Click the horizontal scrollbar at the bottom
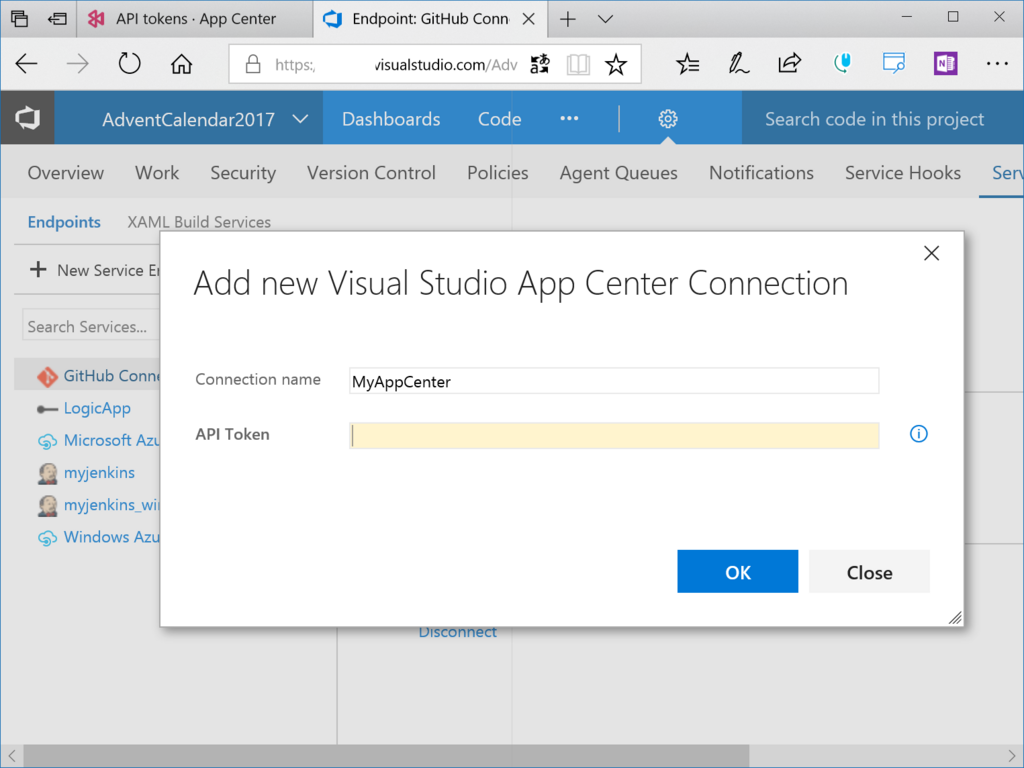1024x768 pixels. [x=385, y=756]
